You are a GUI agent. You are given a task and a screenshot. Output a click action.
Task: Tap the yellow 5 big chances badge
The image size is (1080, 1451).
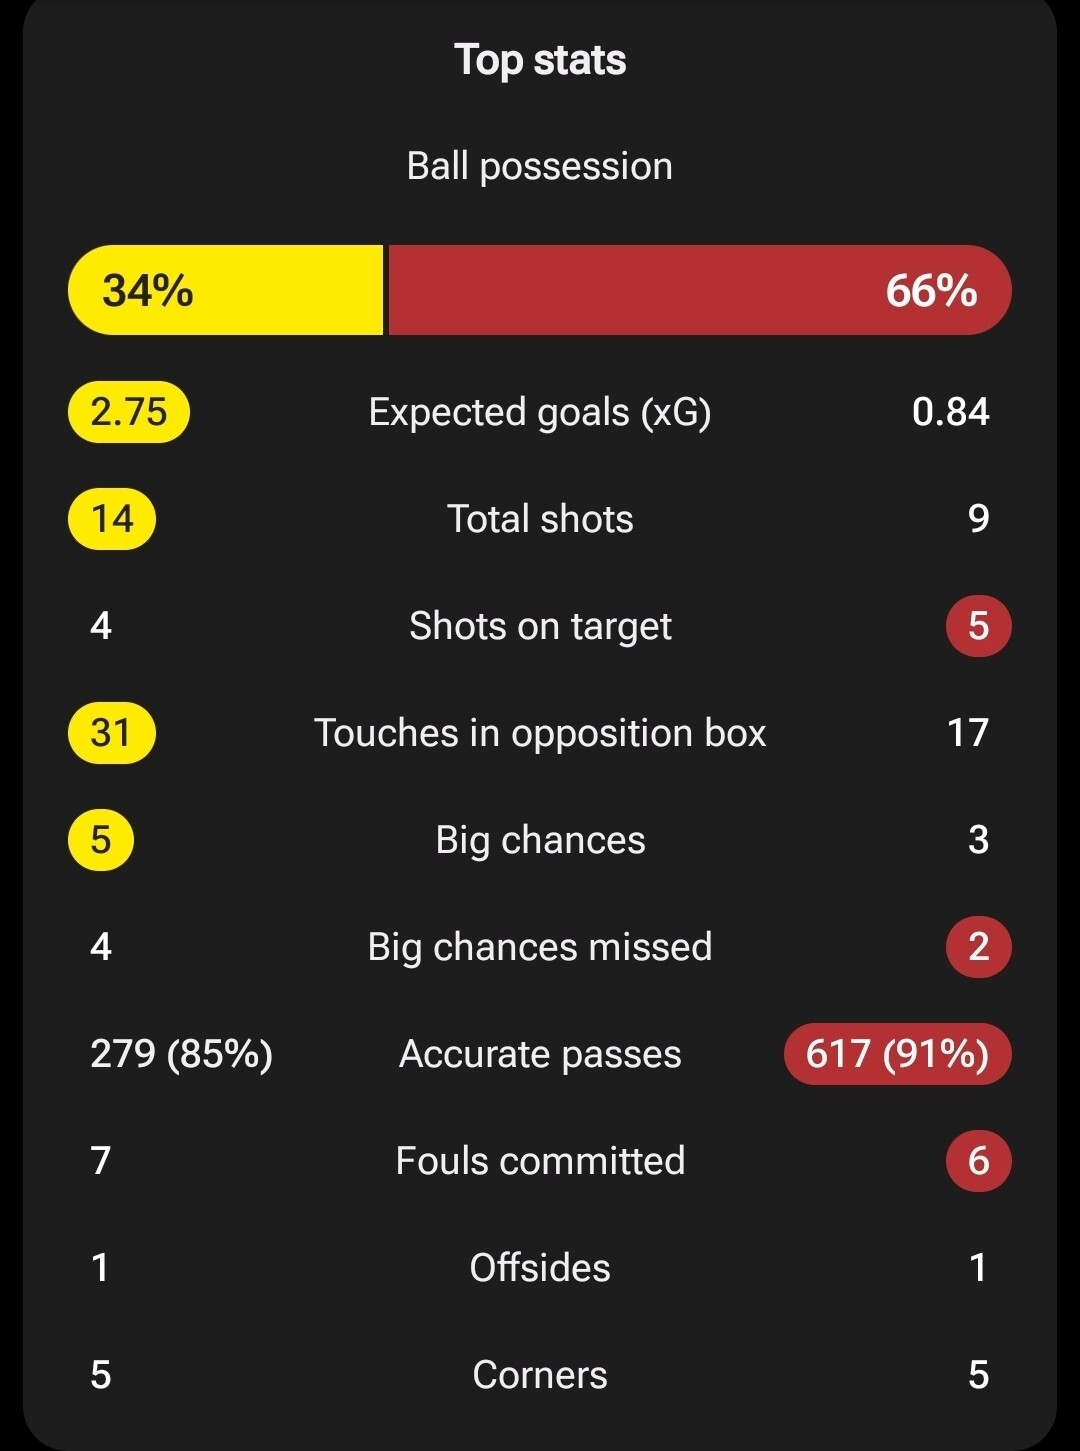101,840
